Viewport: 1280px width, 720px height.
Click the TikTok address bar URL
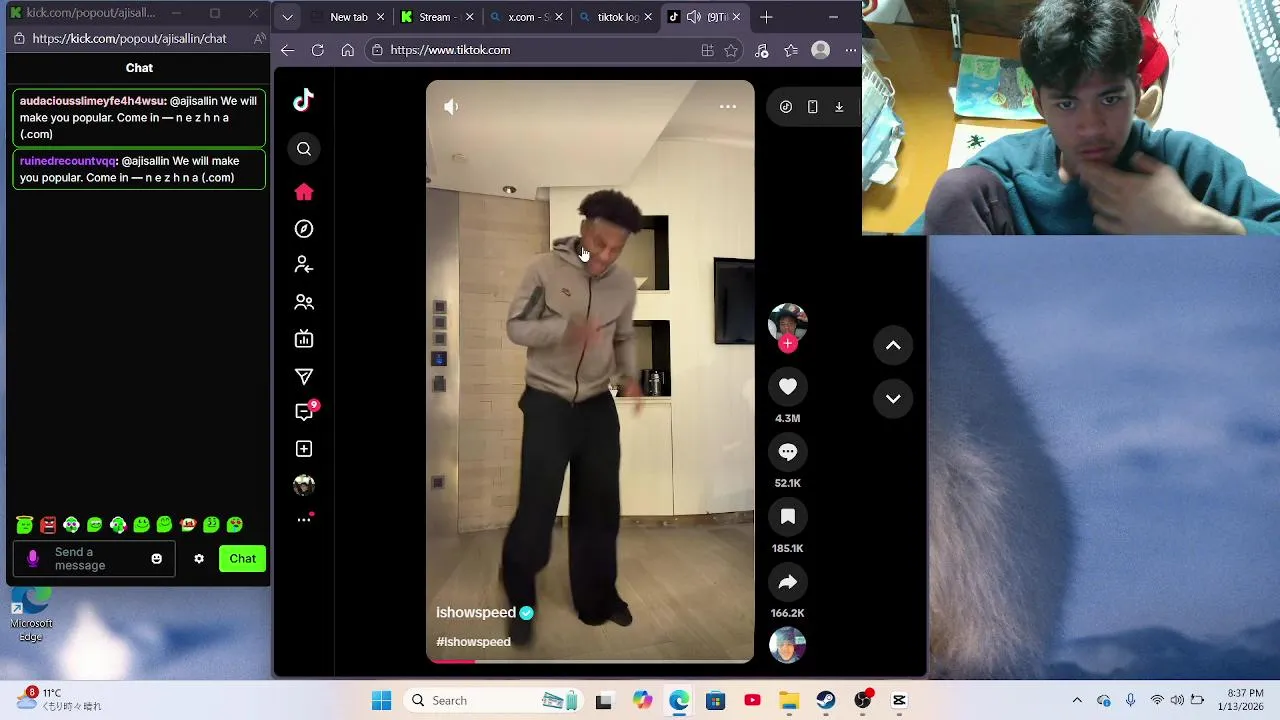tap(450, 50)
